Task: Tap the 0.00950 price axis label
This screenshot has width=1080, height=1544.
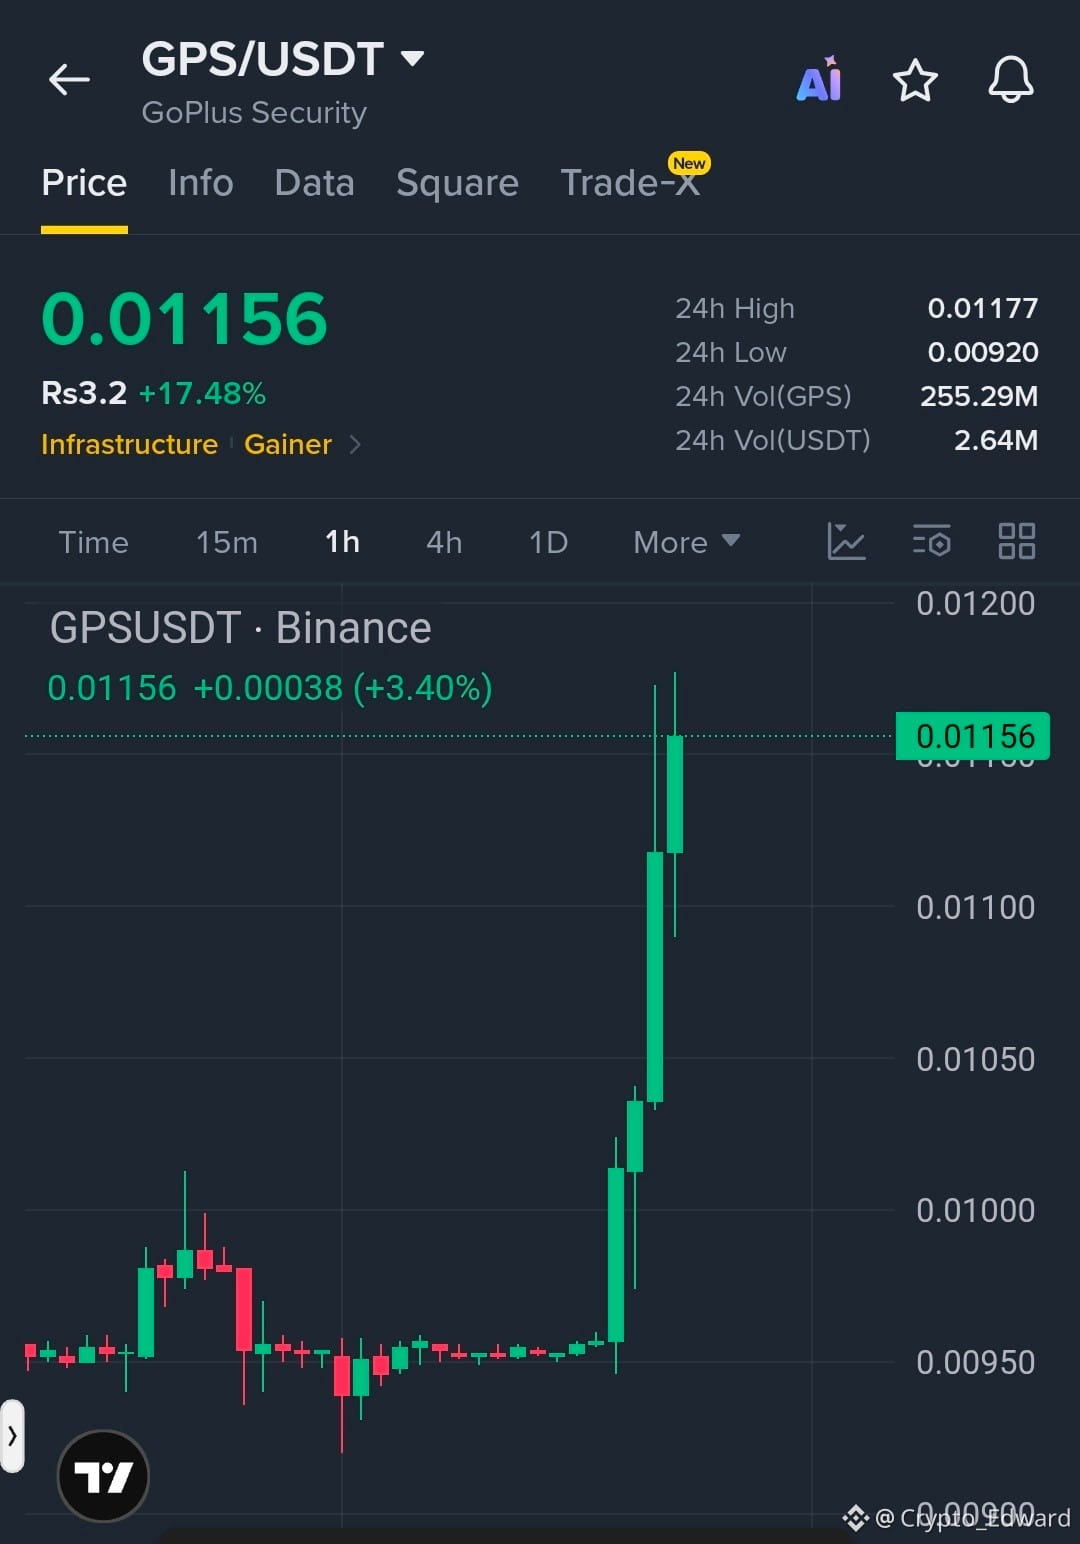Action: pos(975,1362)
